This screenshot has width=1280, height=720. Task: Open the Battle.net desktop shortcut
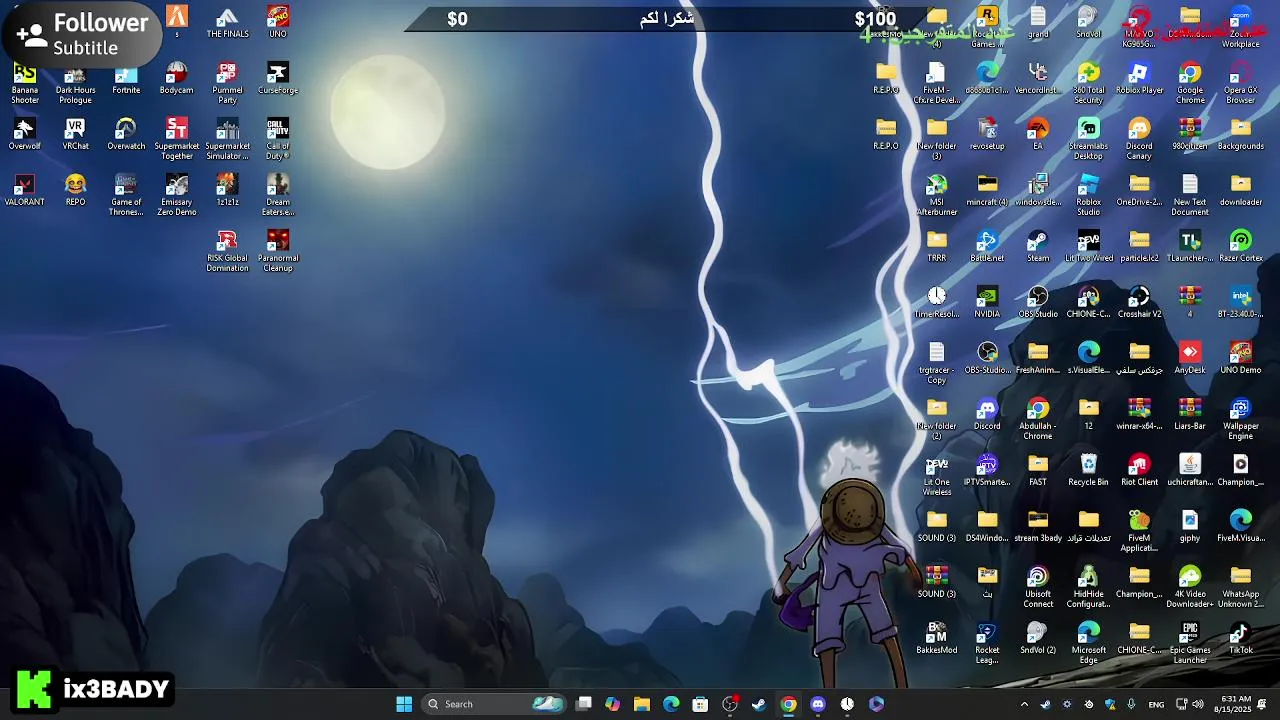(x=987, y=247)
